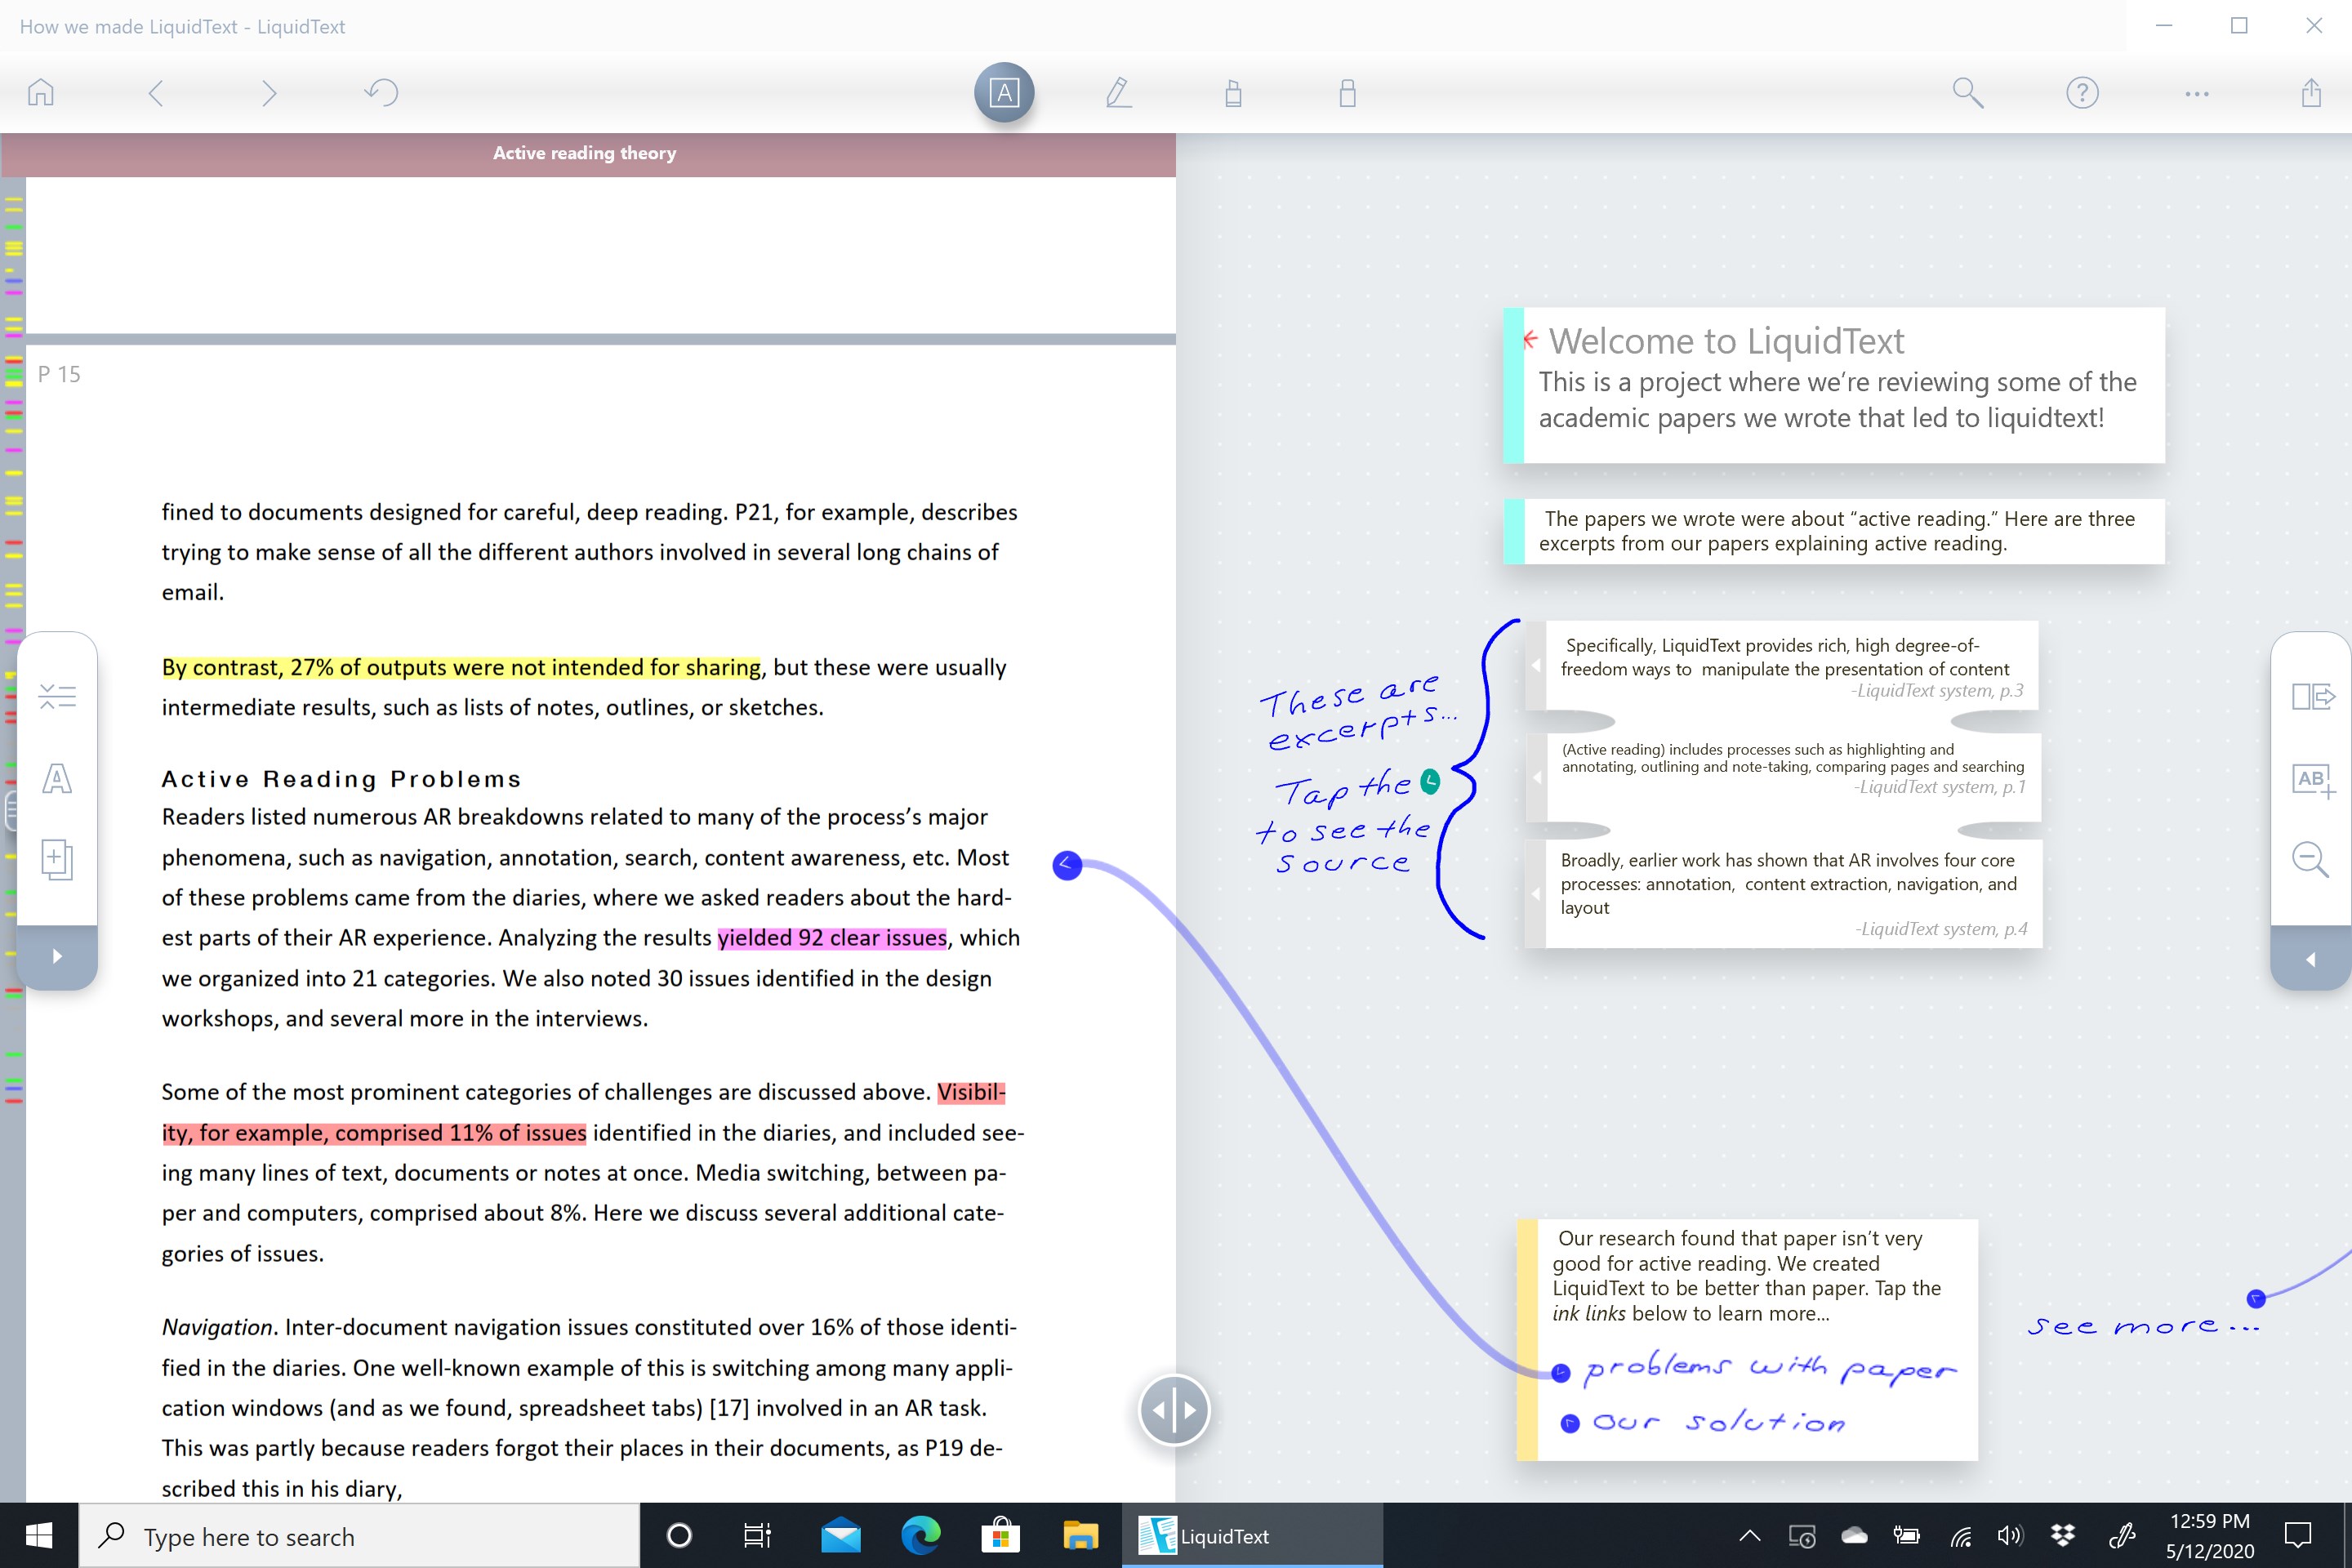Image resolution: width=2352 pixels, height=1568 pixels.
Task: Select the Pen ink tool
Action: pyautogui.click(x=1118, y=93)
